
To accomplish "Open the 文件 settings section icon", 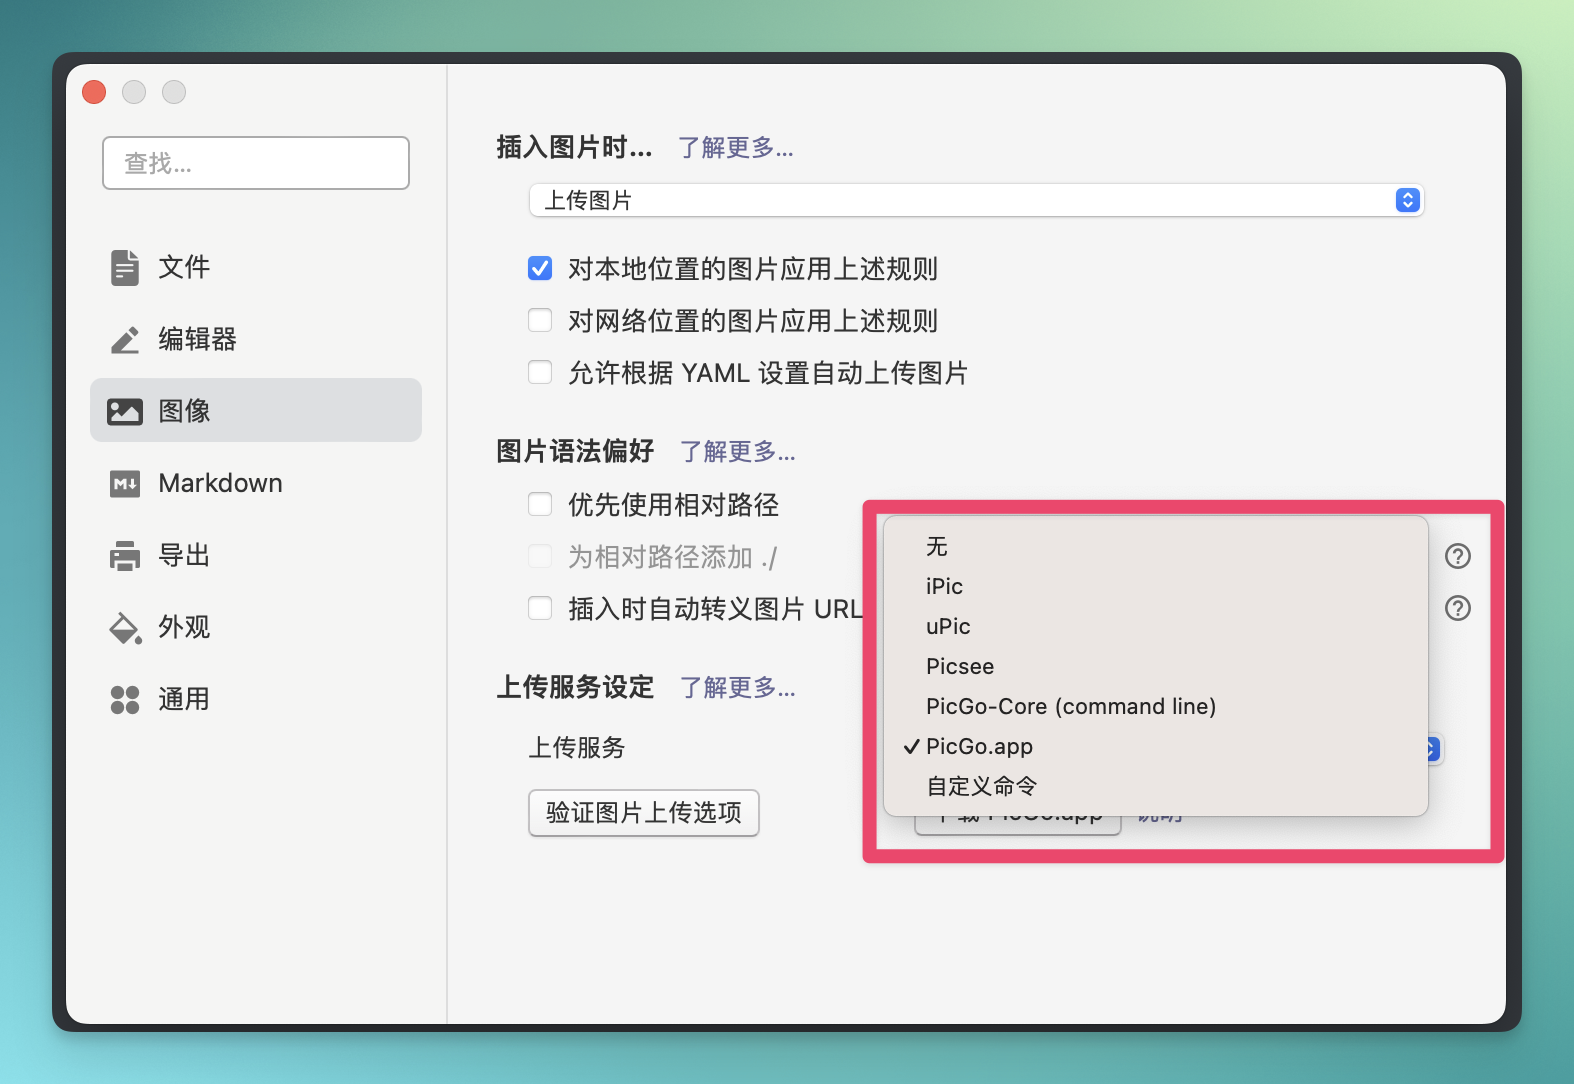I will tap(125, 267).
